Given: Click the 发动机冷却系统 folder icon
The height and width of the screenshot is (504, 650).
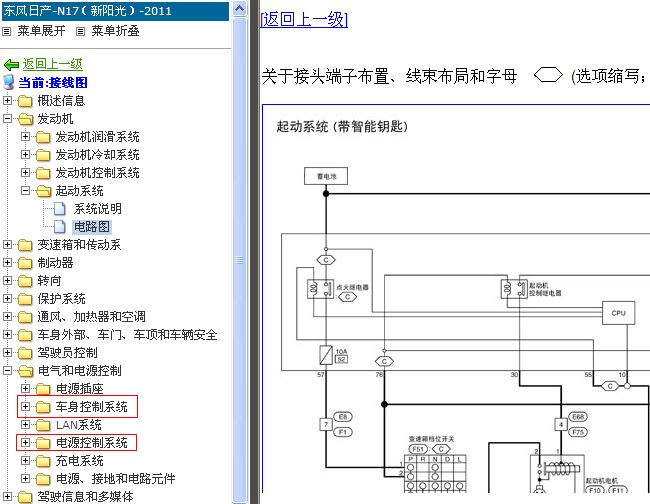Looking at the screenshot, I should [x=43, y=155].
